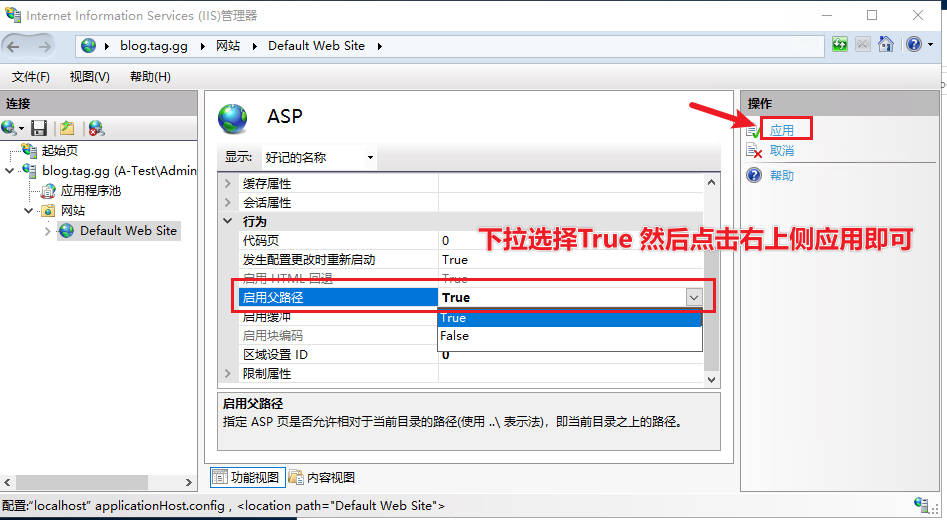
Task: Switch to 内容视图 tab
Action: tap(322, 478)
